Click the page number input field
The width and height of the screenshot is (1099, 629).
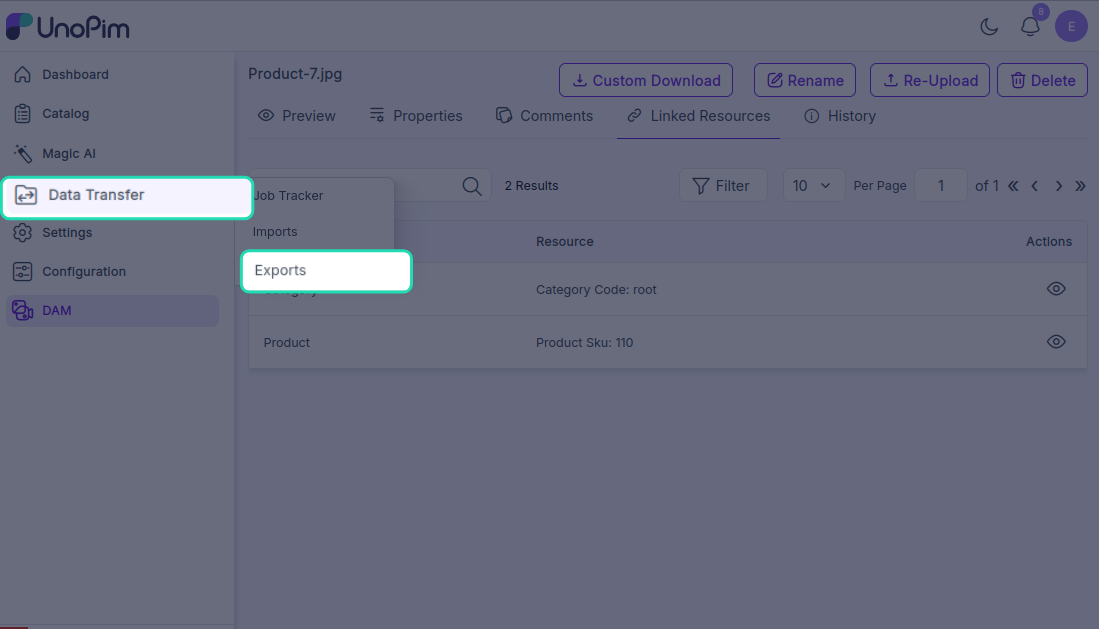tap(941, 186)
